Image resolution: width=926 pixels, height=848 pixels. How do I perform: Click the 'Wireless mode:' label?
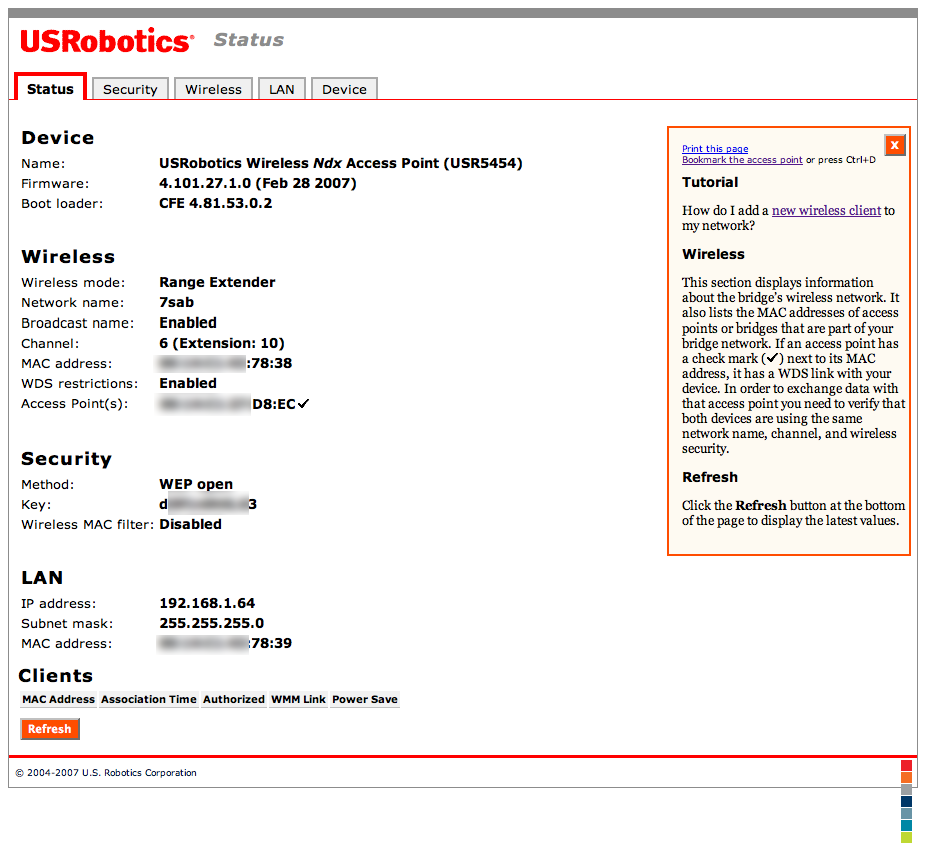[73, 283]
